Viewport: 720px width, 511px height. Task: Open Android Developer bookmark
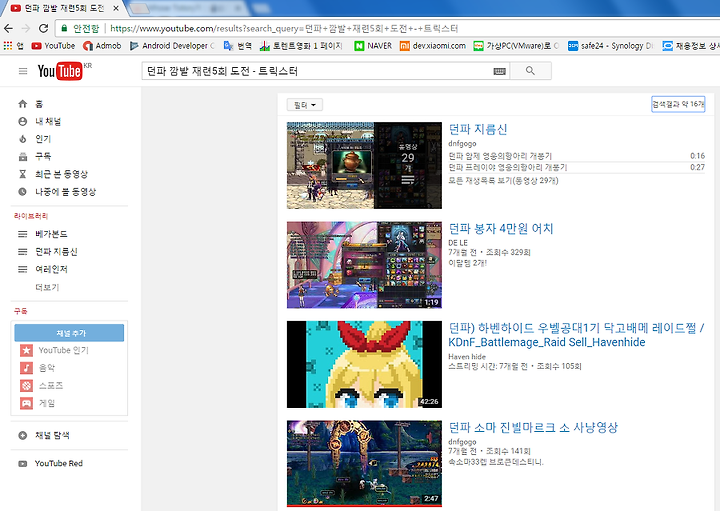(172, 45)
